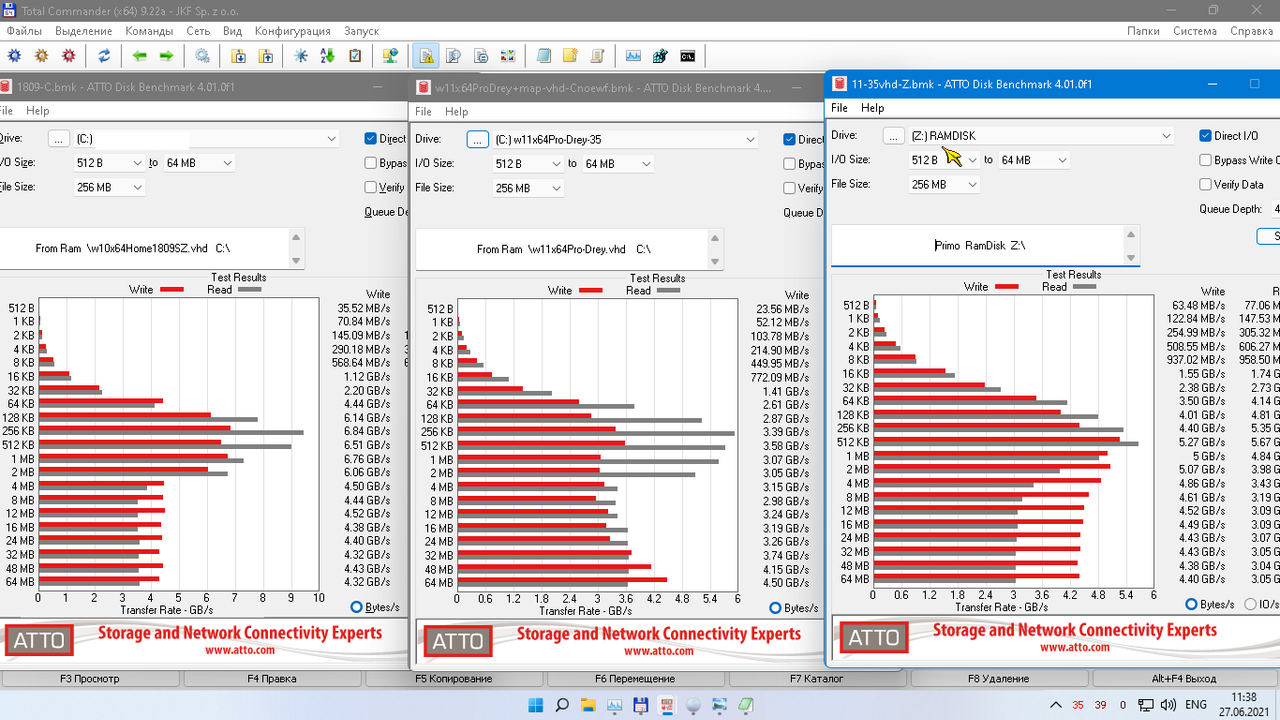1280x720 pixels.
Task: Toggle Bypass checkbox in 1809-C window
Action: click(x=371, y=163)
